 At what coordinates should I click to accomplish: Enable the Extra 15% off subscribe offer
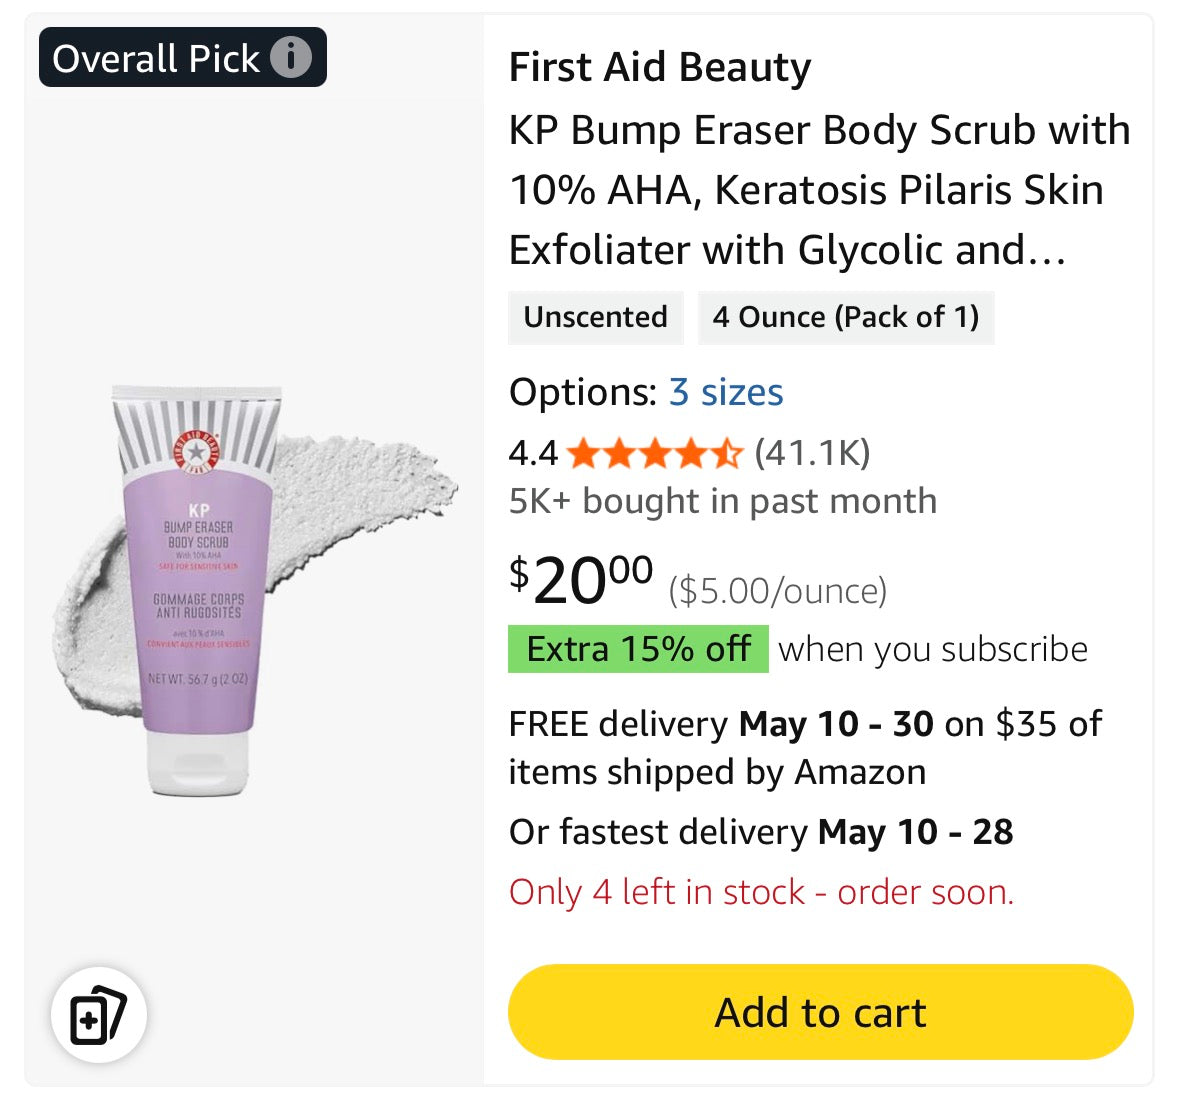tap(638, 649)
